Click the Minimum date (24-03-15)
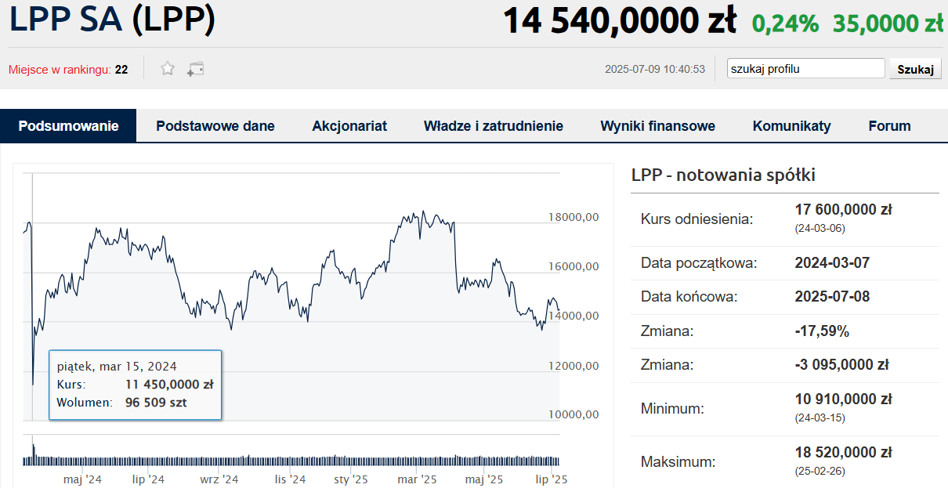 point(820,418)
